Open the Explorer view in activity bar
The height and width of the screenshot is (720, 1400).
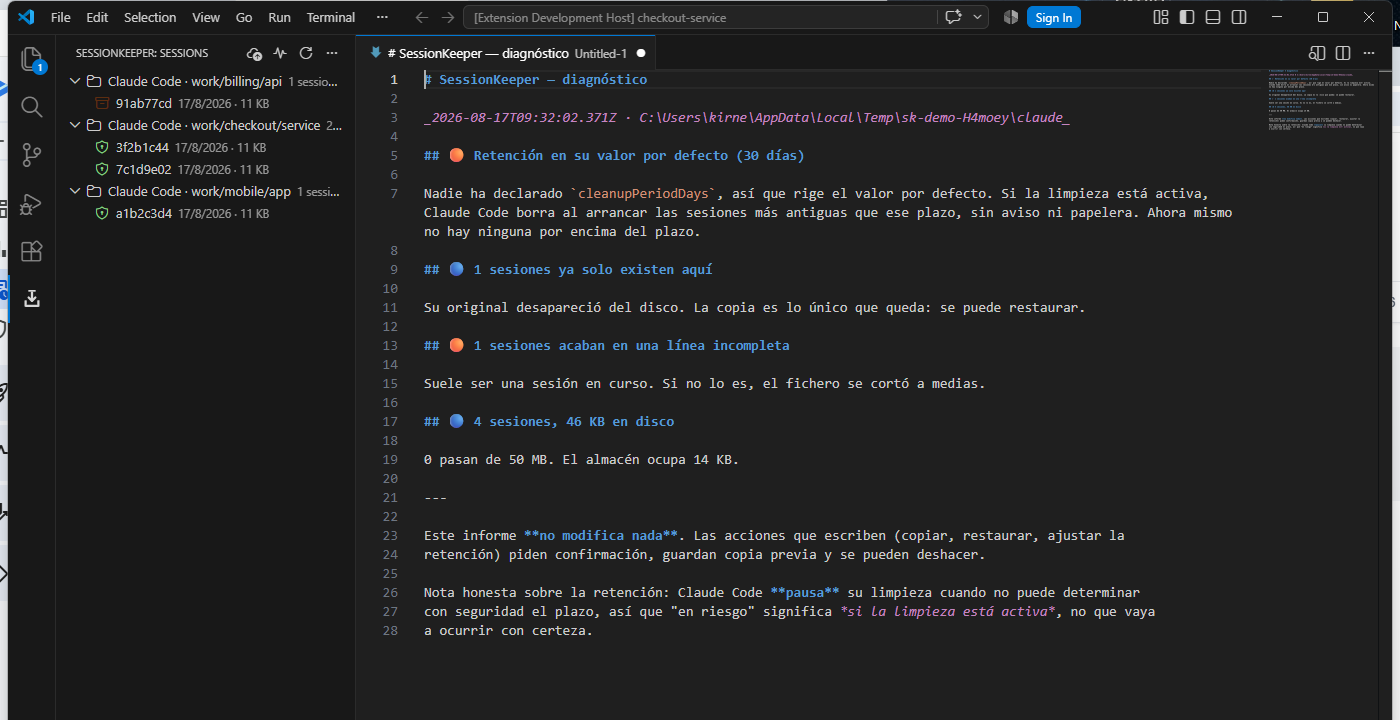[x=32, y=59]
